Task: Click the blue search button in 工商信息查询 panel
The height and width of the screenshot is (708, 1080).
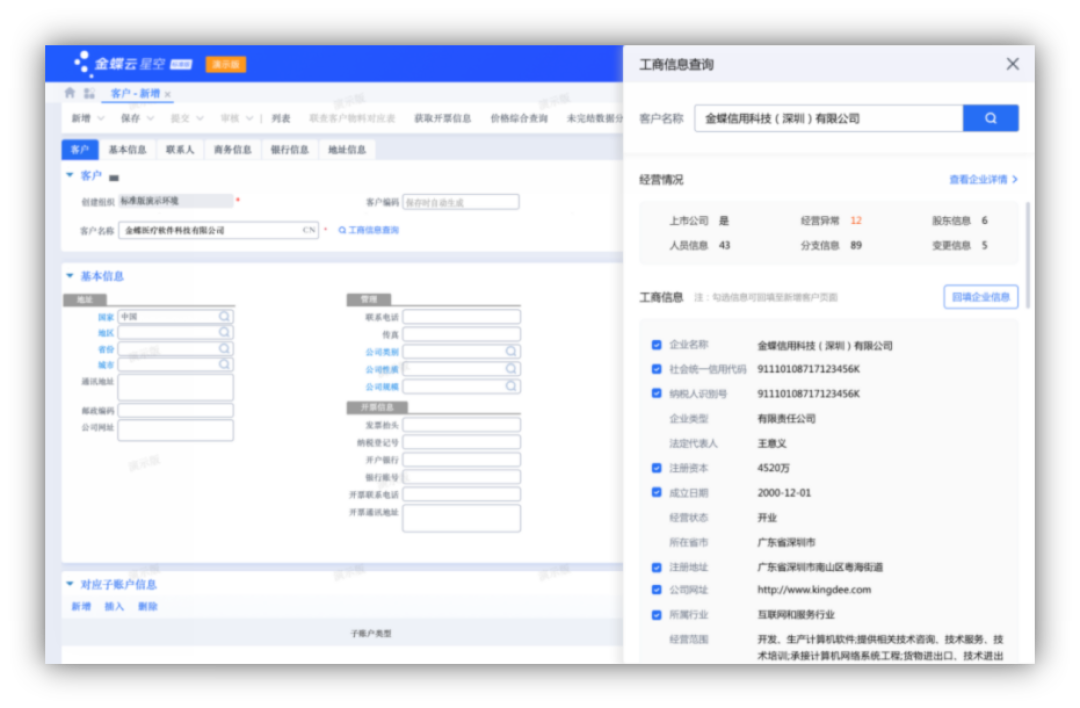Action: coord(991,117)
